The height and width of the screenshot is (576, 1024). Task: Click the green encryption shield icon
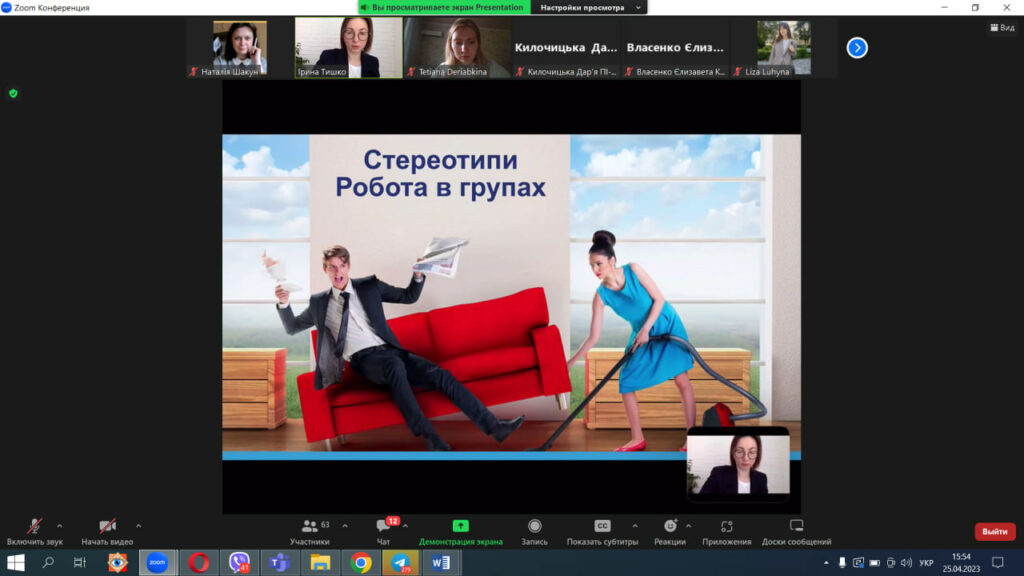(13, 93)
